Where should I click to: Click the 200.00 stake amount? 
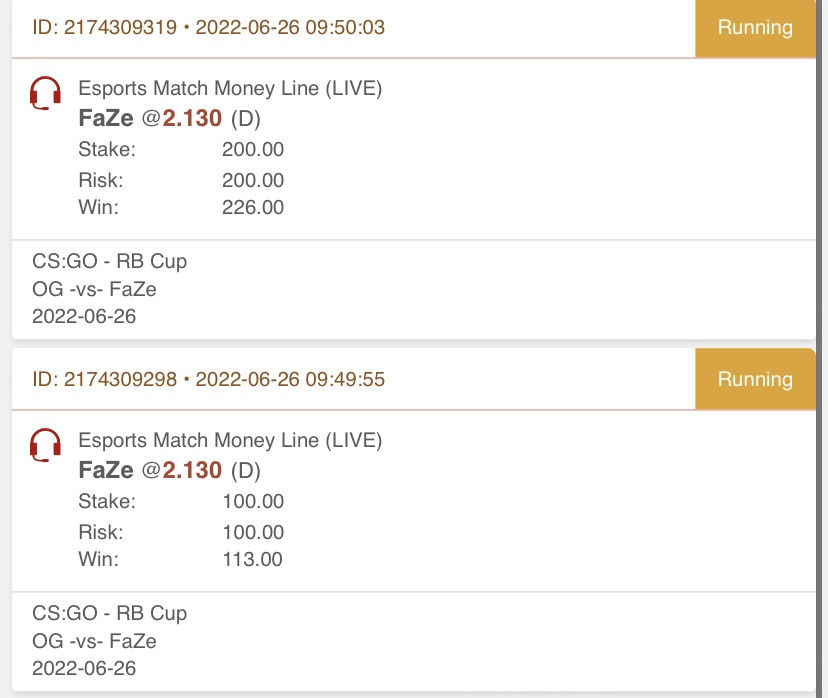click(x=253, y=149)
